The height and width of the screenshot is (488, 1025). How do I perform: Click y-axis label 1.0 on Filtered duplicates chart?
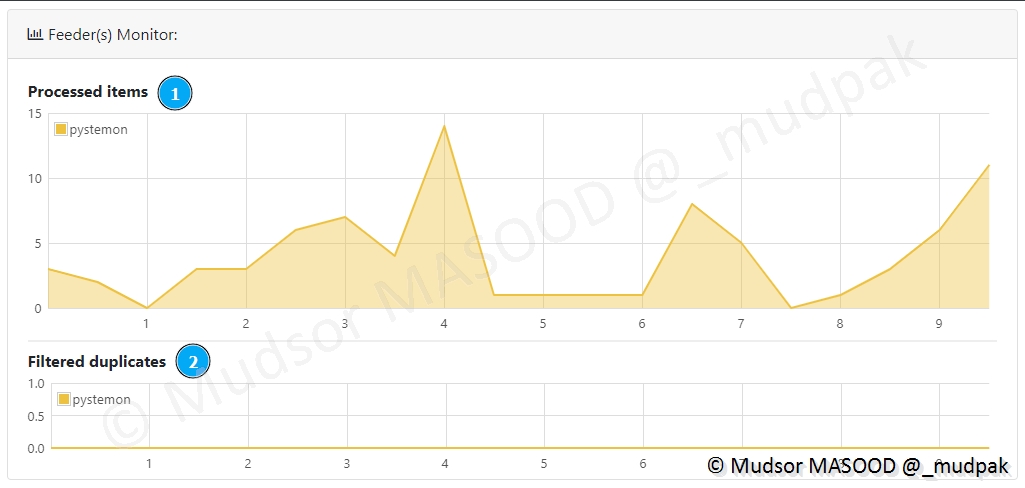36,384
